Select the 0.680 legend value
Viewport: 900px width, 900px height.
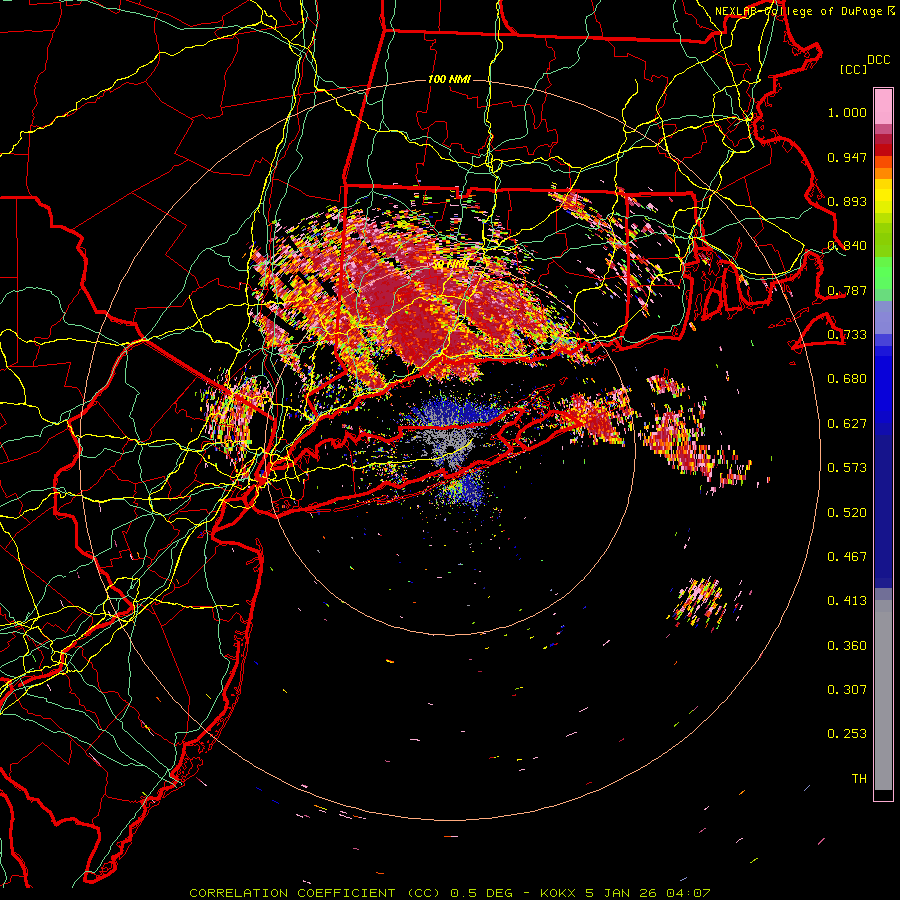[x=847, y=379]
